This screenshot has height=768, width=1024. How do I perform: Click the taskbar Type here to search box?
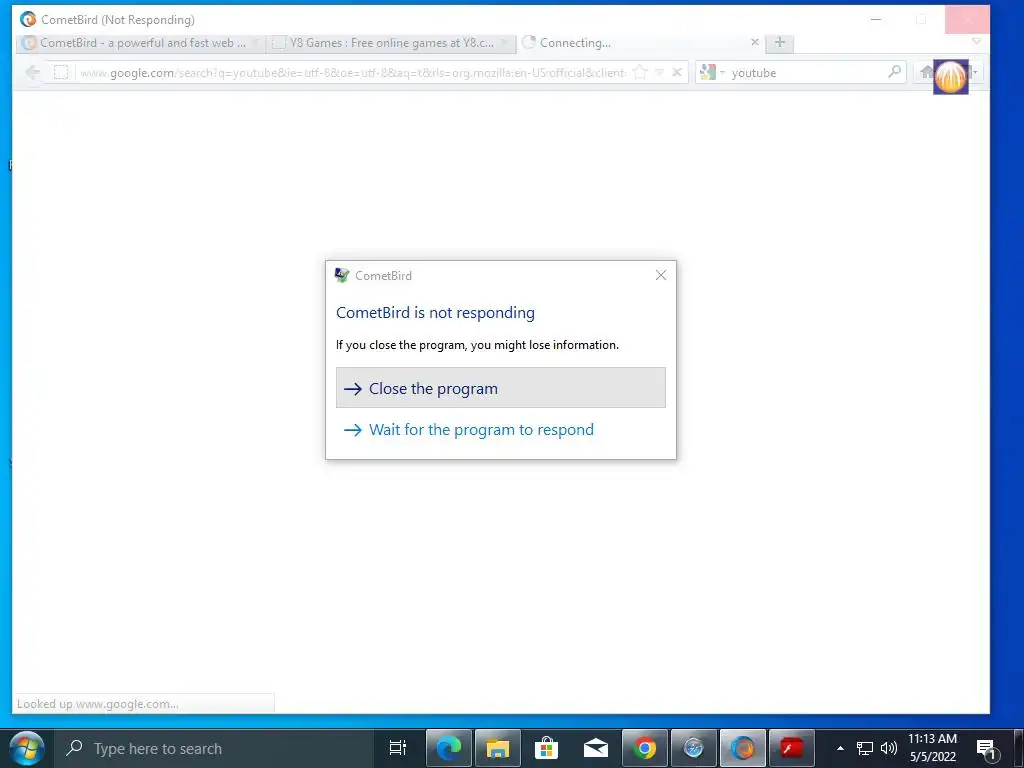click(212, 748)
